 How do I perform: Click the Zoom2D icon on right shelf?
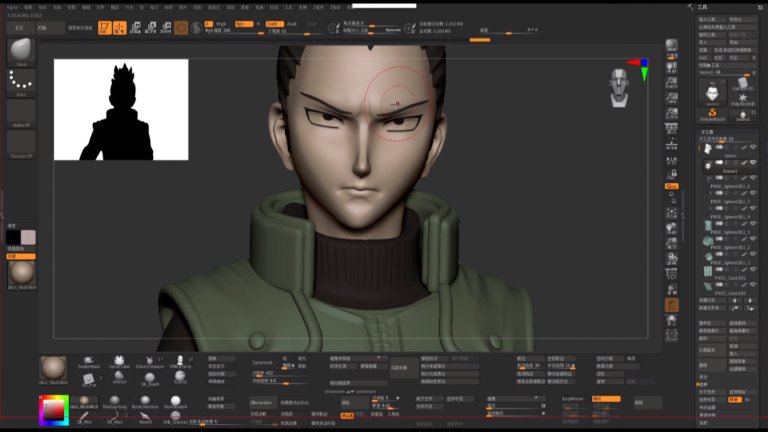tap(672, 83)
